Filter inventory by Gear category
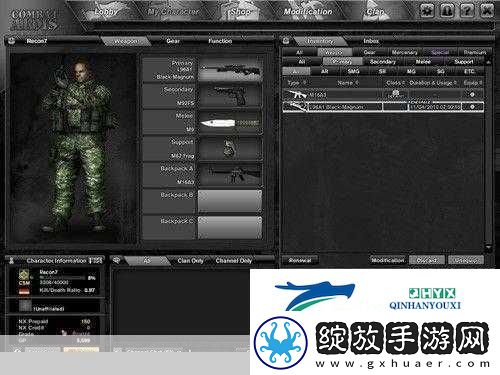Image resolution: width=500 pixels, height=375 pixels. (x=369, y=52)
